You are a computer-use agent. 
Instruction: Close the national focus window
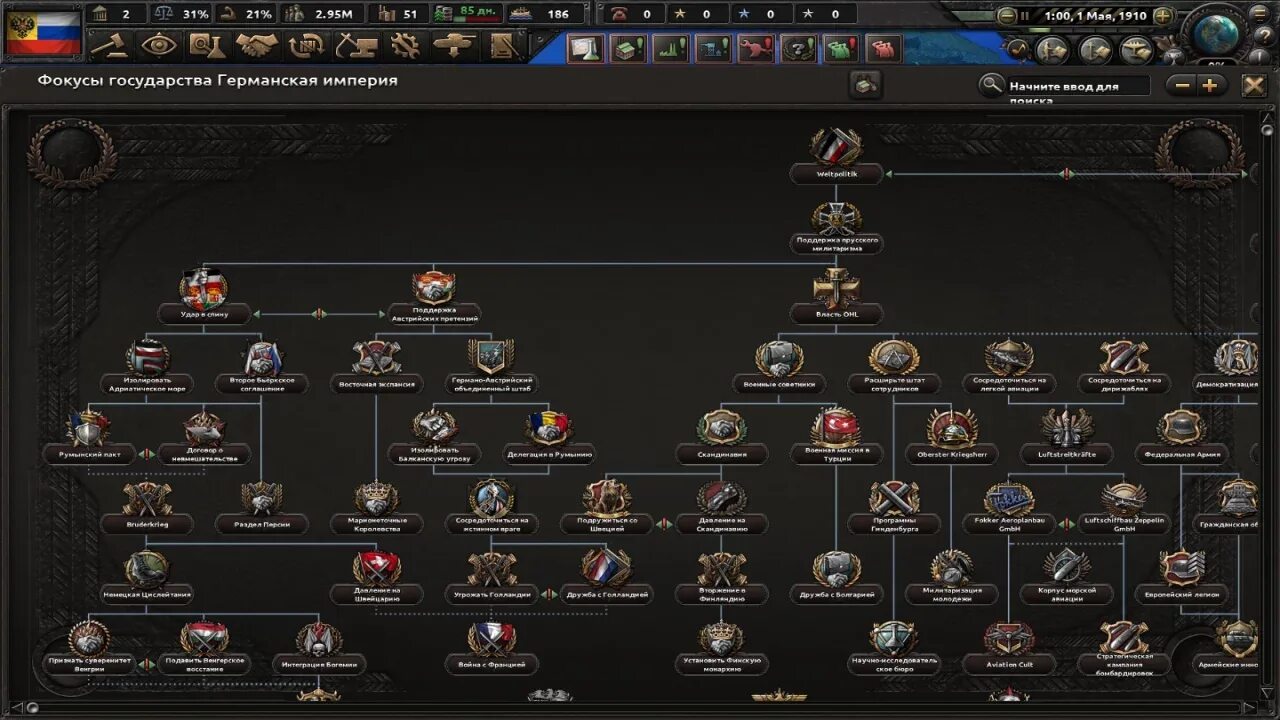tap(1254, 86)
